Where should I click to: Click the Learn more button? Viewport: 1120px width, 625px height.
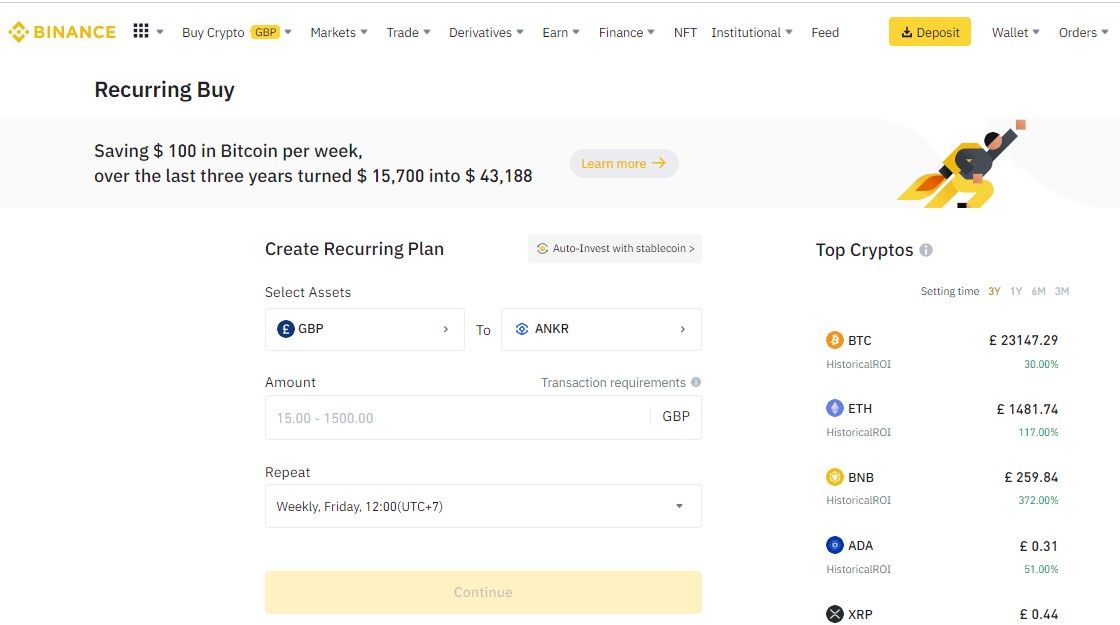tap(624, 164)
